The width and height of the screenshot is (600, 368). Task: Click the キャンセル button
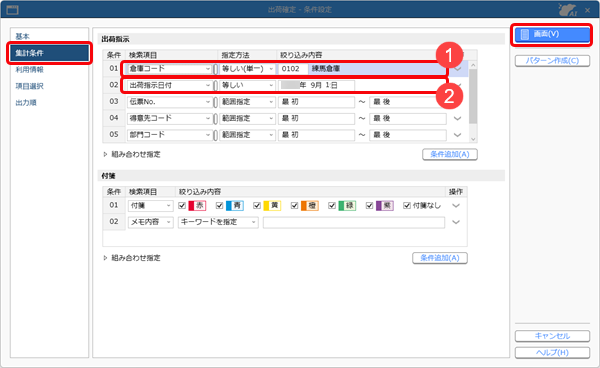coord(552,336)
